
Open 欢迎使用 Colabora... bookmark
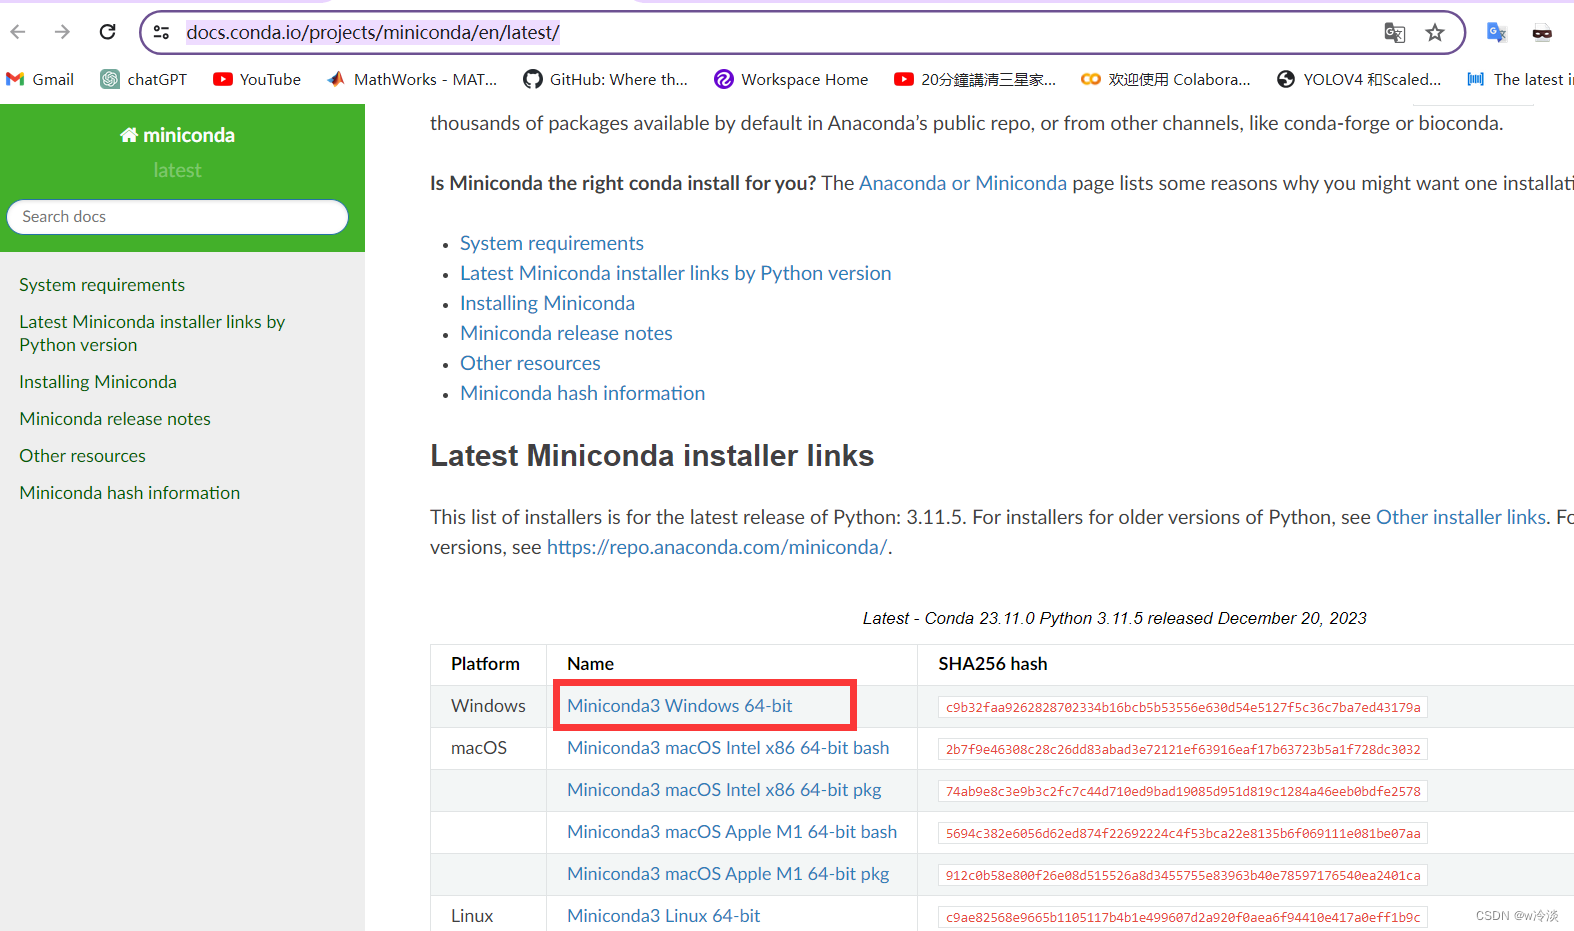pos(1166,79)
